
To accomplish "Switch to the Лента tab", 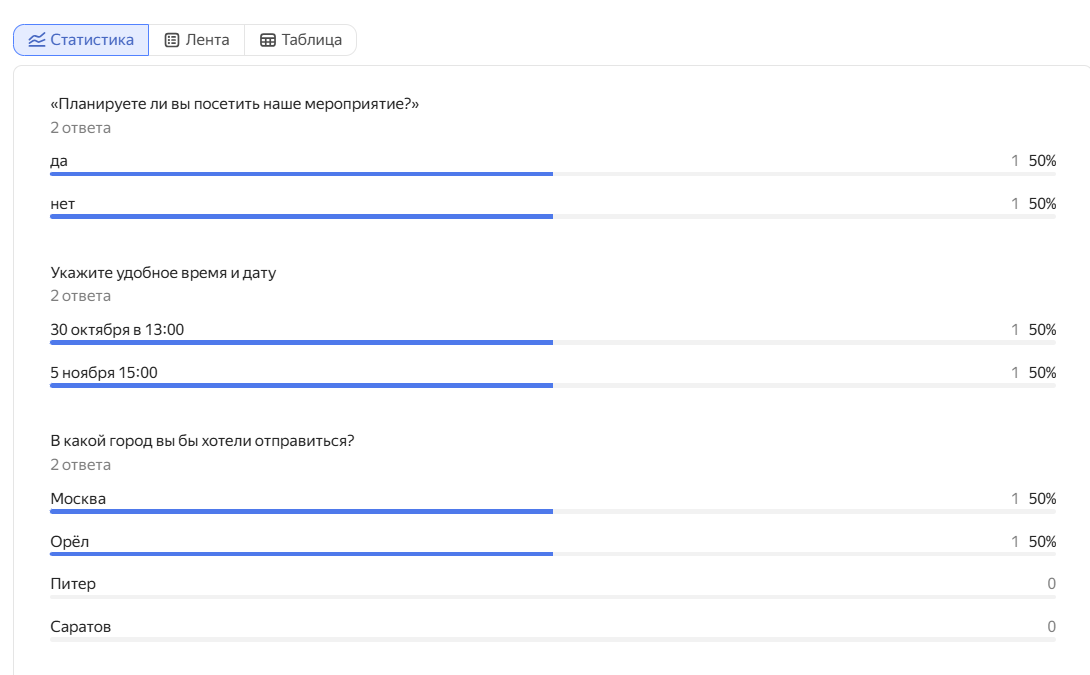I will coord(197,40).
